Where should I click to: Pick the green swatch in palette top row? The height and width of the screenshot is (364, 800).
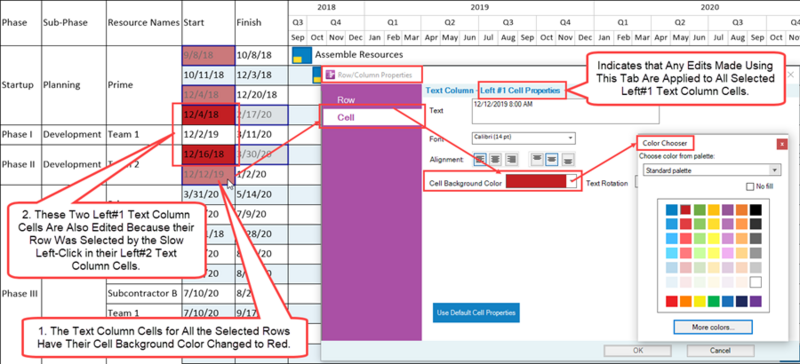tap(699, 210)
